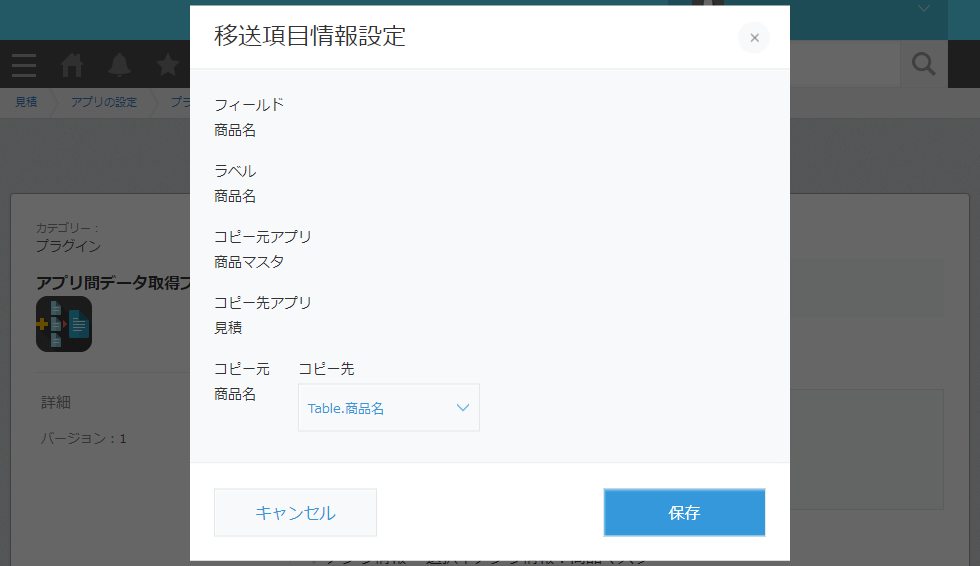The width and height of the screenshot is (980, 566).
Task: Expand the top-right header chevron
Action: (924, 8)
